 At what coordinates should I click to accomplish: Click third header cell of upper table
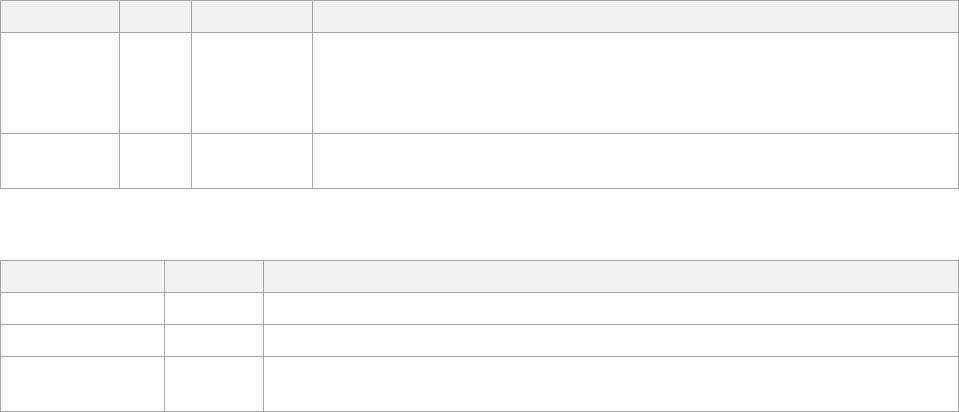tap(252, 15)
